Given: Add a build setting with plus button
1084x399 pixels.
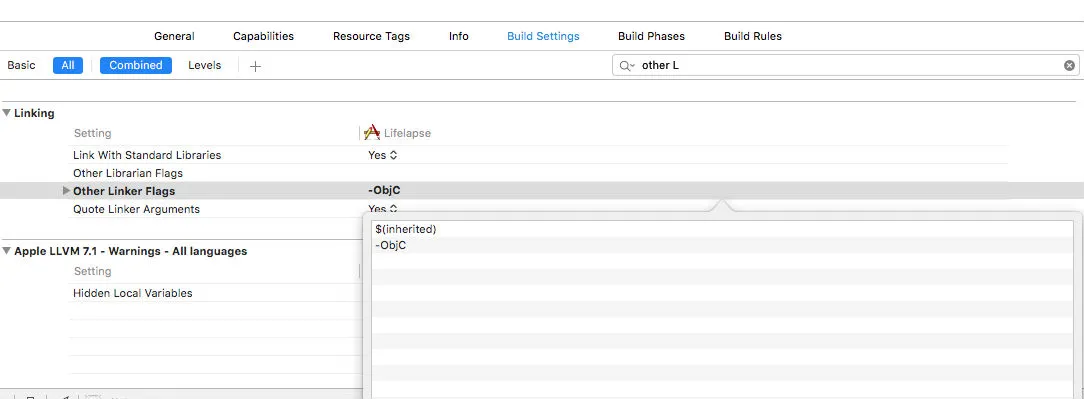Looking at the screenshot, I should (x=255, y=66).
